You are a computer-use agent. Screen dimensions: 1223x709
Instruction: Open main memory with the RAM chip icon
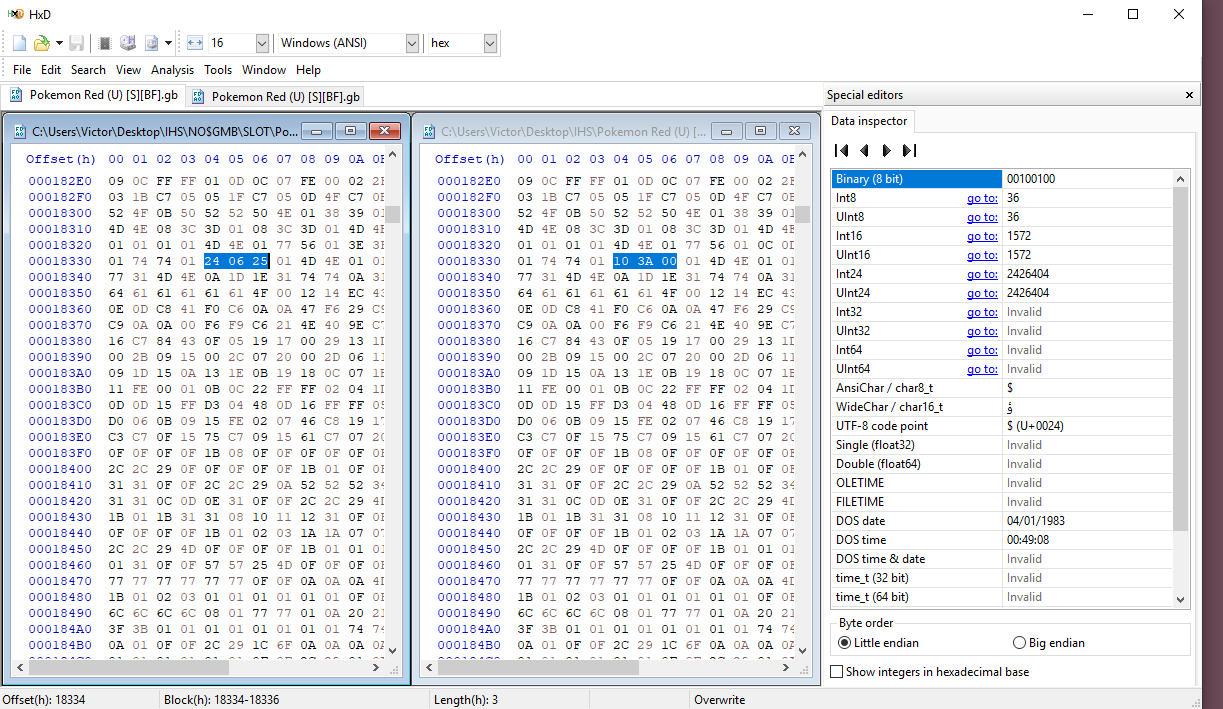tap(105, 43)
